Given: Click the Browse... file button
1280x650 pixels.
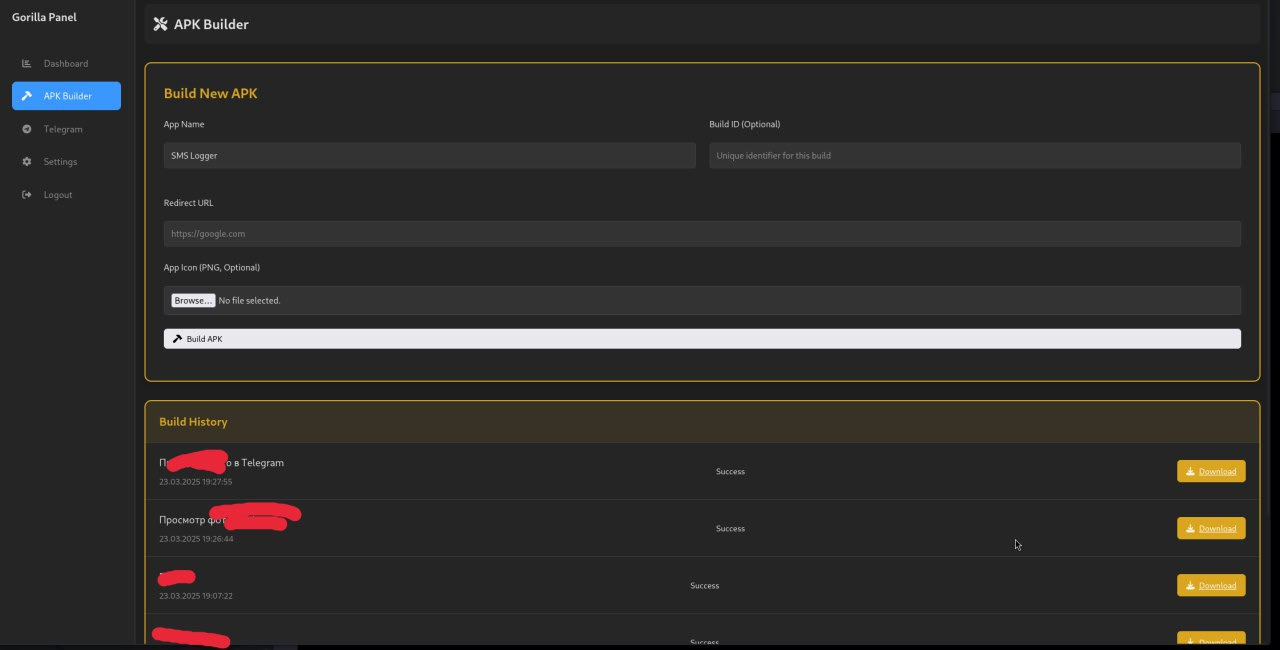Looking at the screenshot, I should pos(192,300).
